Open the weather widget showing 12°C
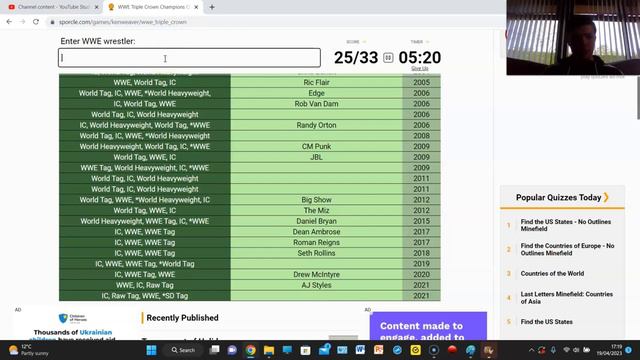This screenshot has width=640, height=360. coord(29,350)
